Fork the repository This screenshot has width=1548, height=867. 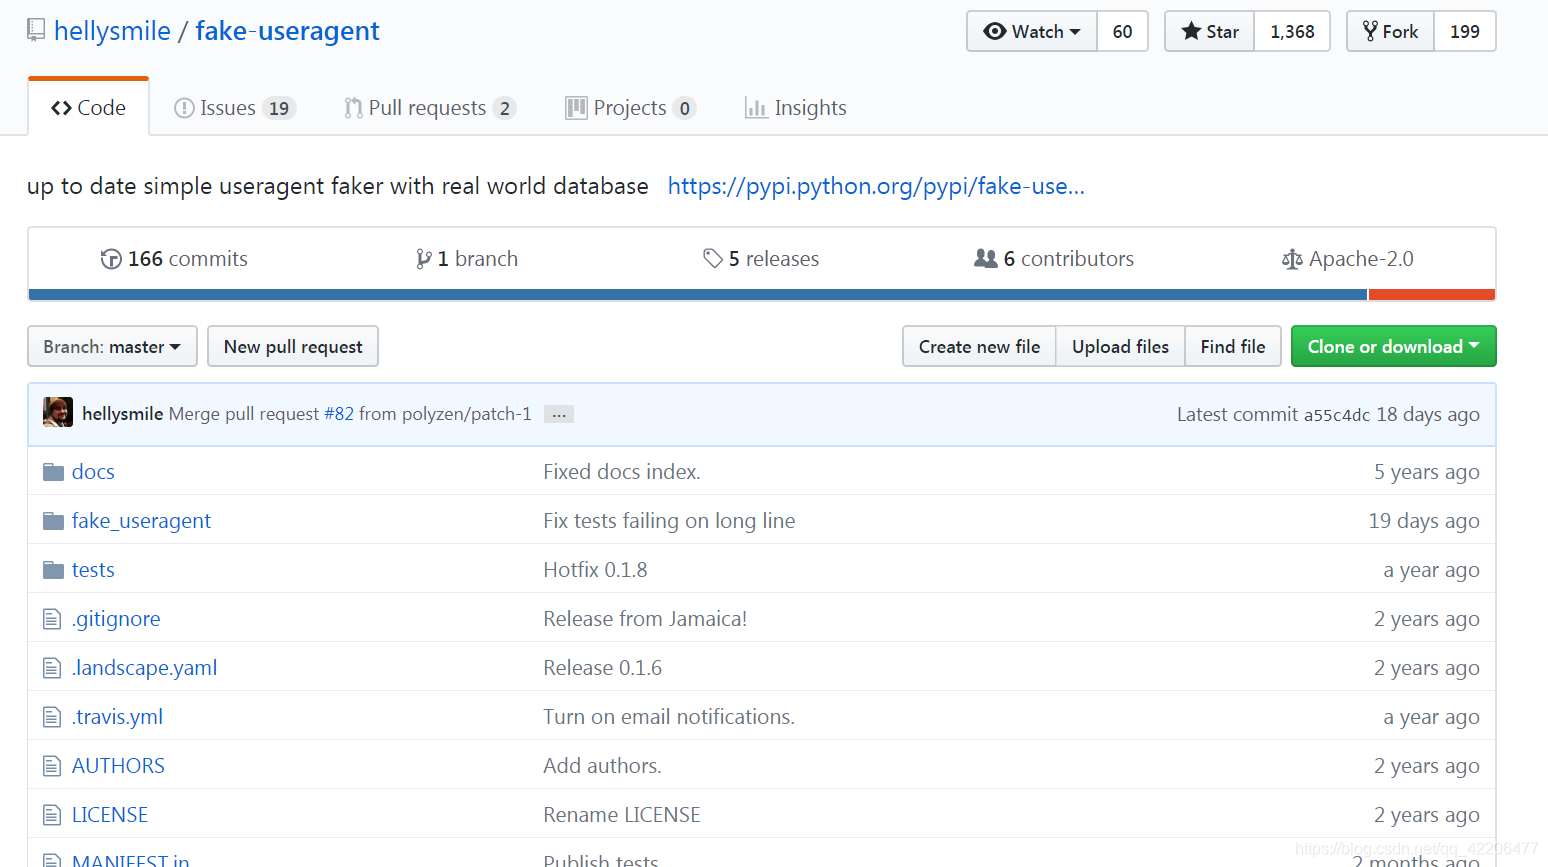point(1391,31)
